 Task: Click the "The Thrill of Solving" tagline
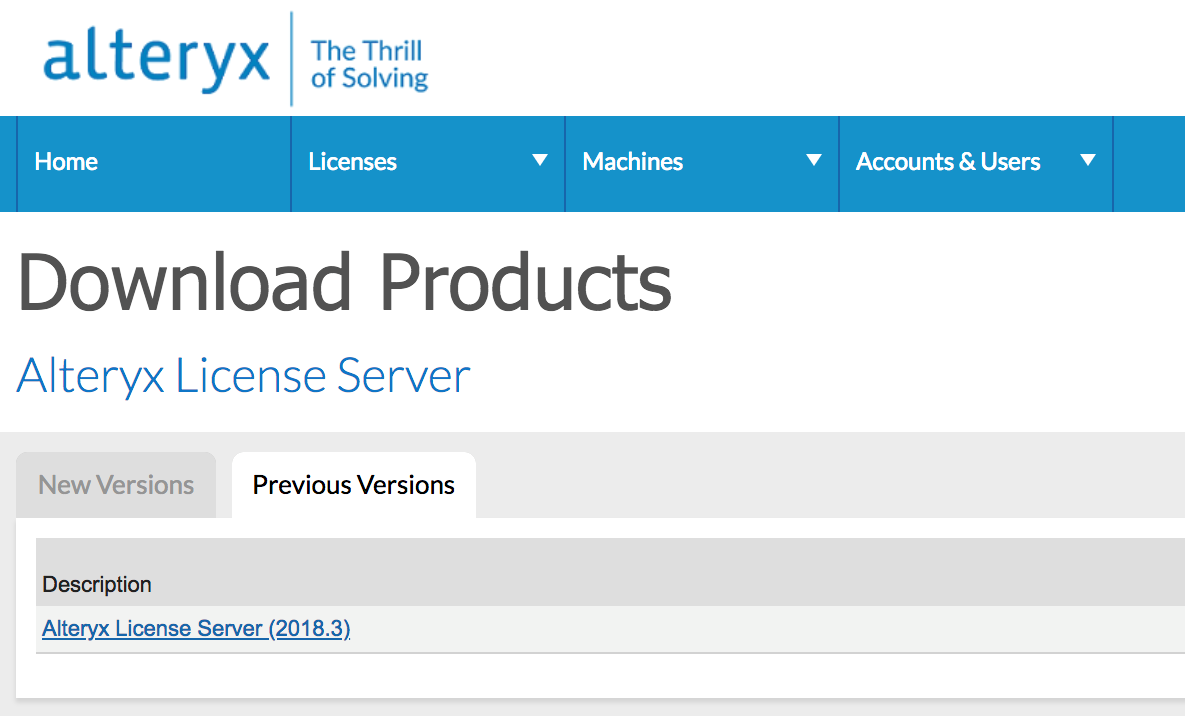click(368, 64)
